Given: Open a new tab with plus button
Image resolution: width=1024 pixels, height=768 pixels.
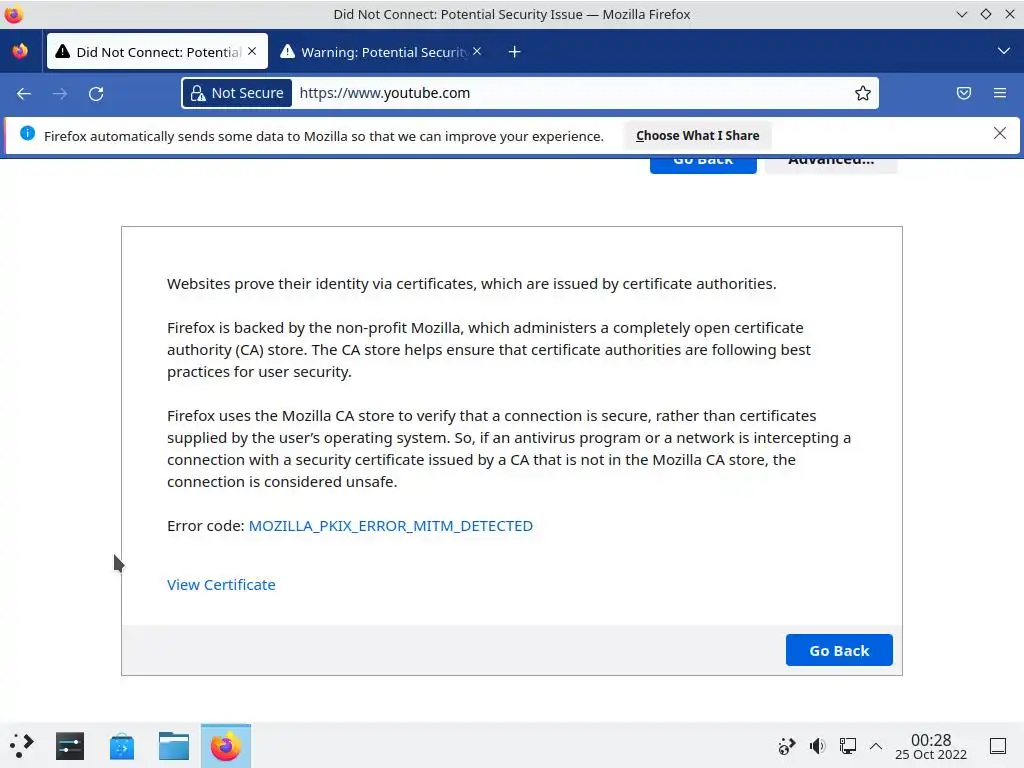Looking at the screenshot, I should point(515,52).
